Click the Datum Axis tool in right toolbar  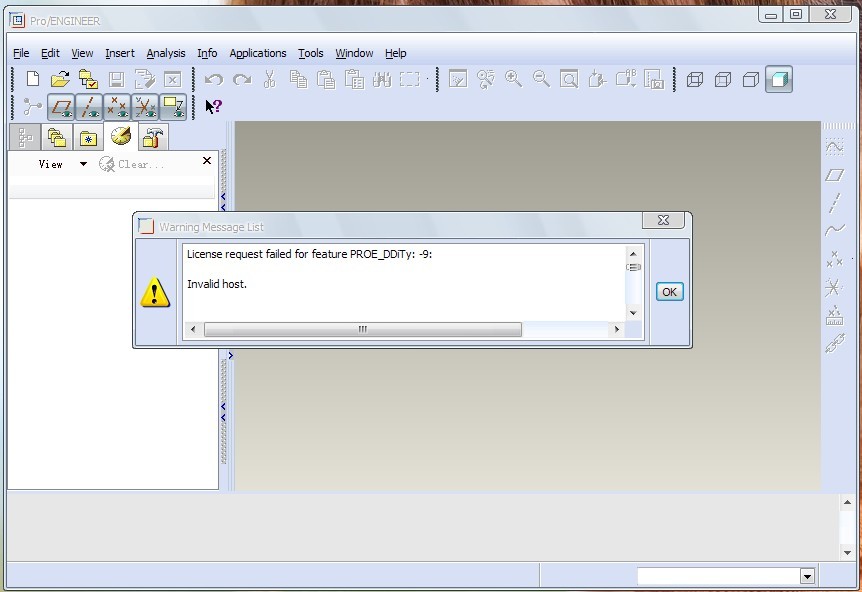(x=835, y=203)
